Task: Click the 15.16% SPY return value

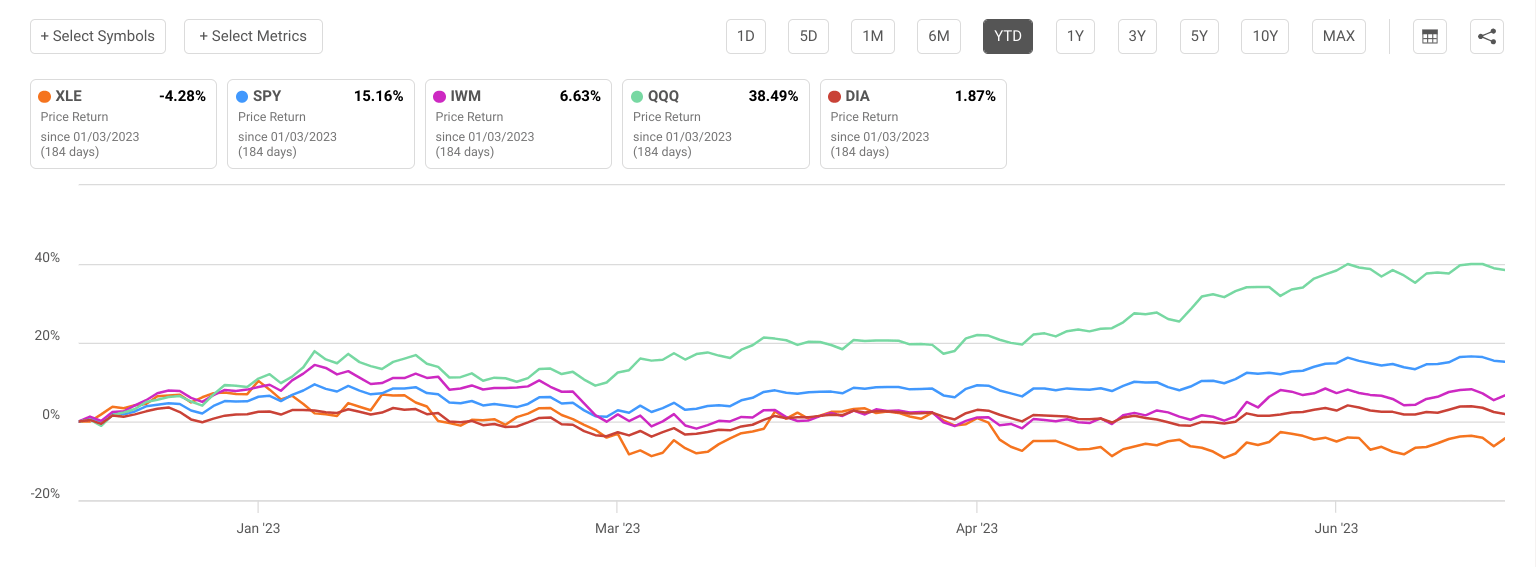Action: pyautogui.click(x=379, y=97)
